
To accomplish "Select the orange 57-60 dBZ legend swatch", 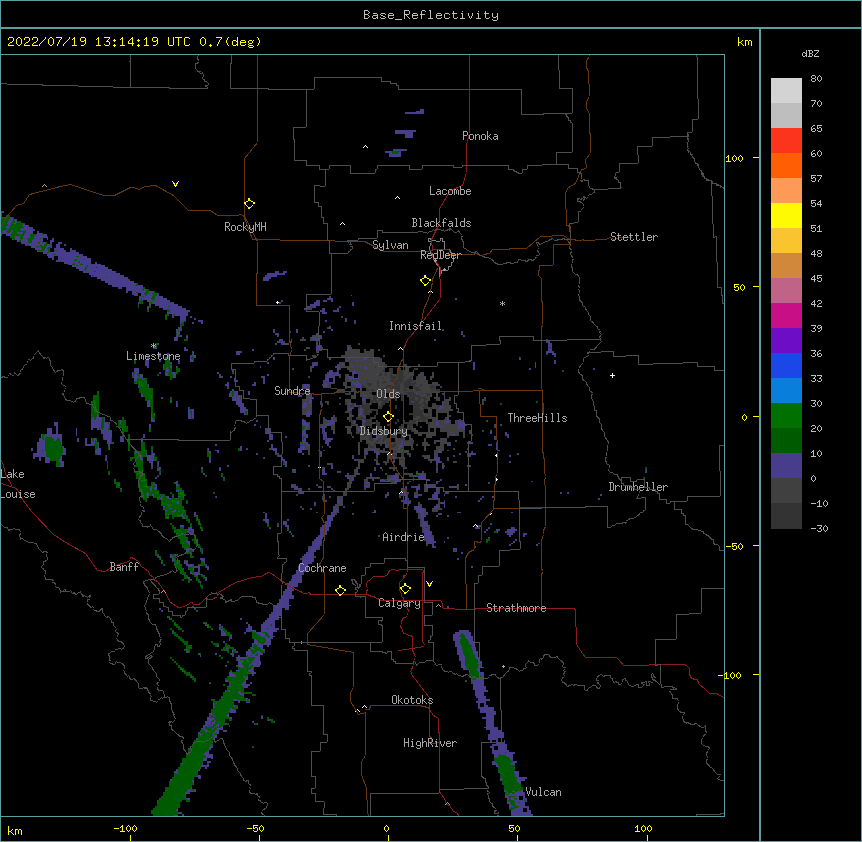I will tap(786, 165).
